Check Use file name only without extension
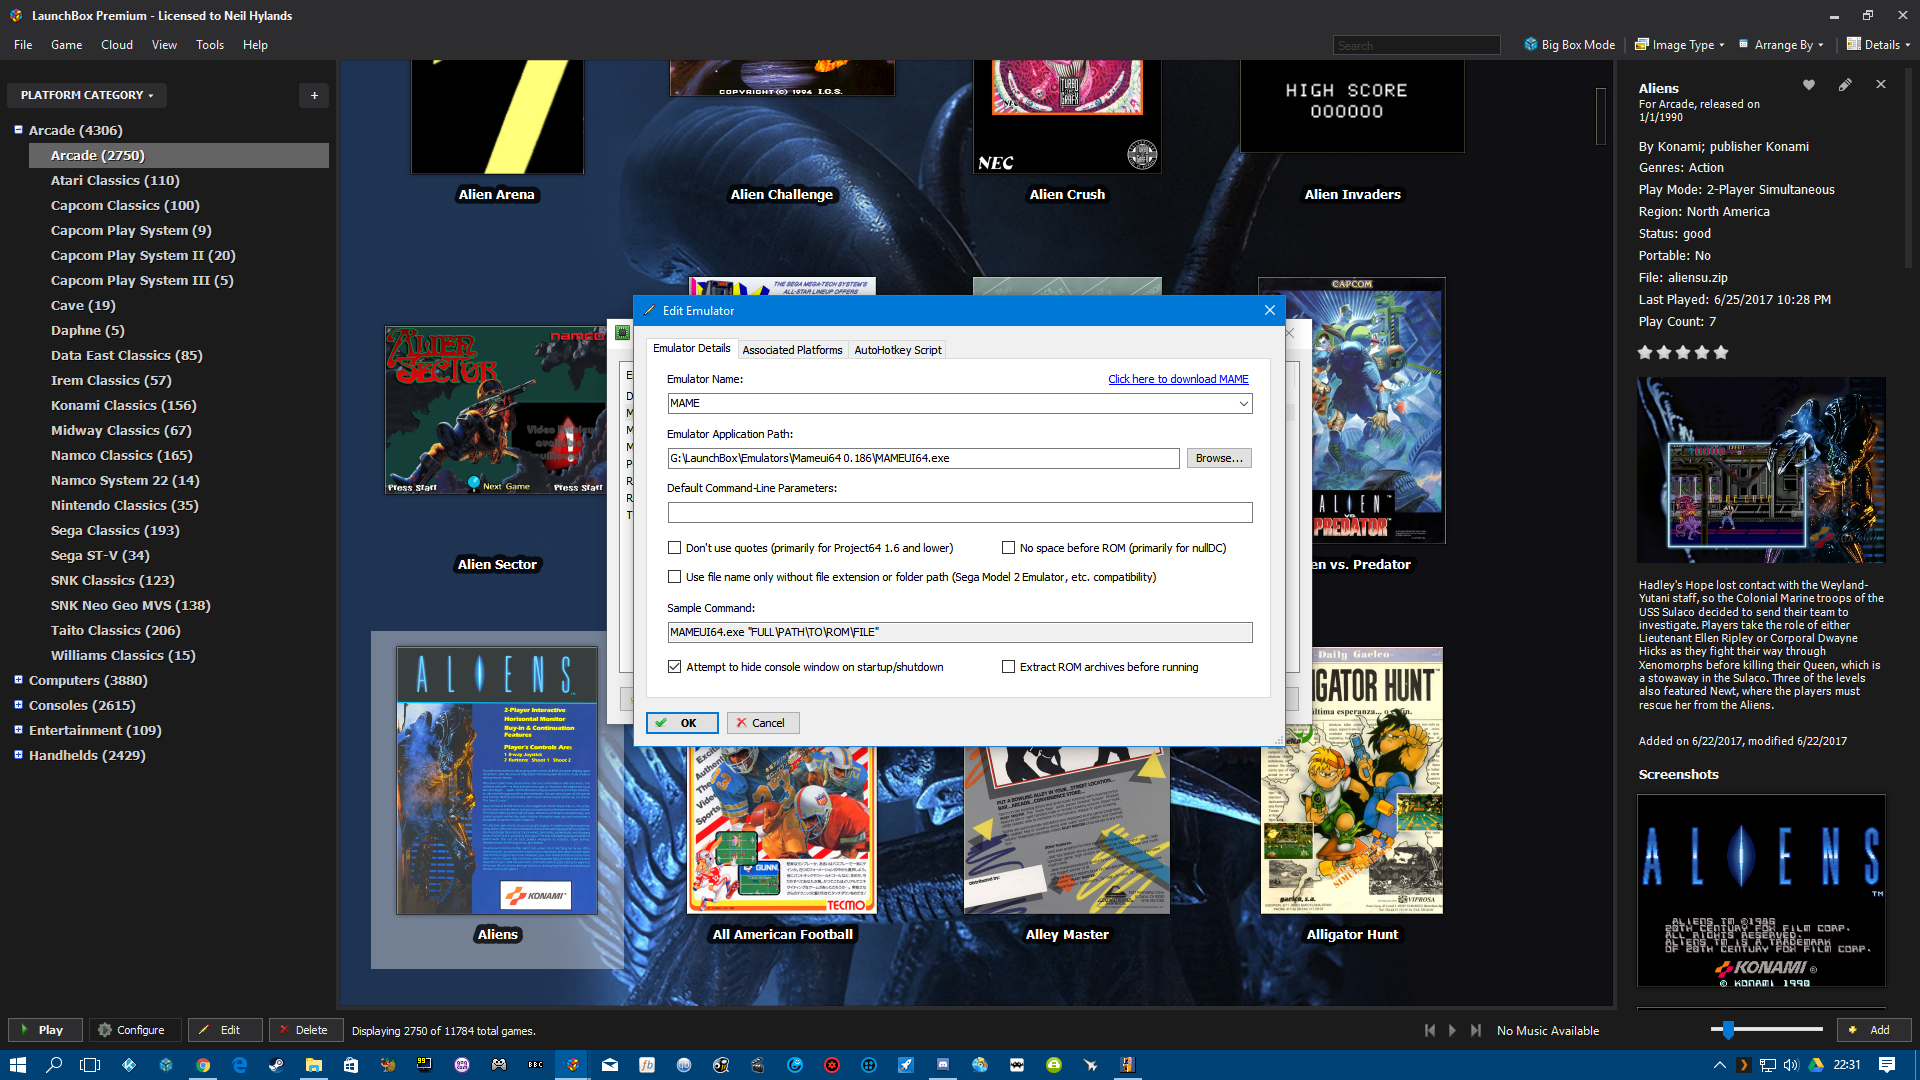Image resolution: width=1920 pixels, height=1080 pixels. point(674,577)
